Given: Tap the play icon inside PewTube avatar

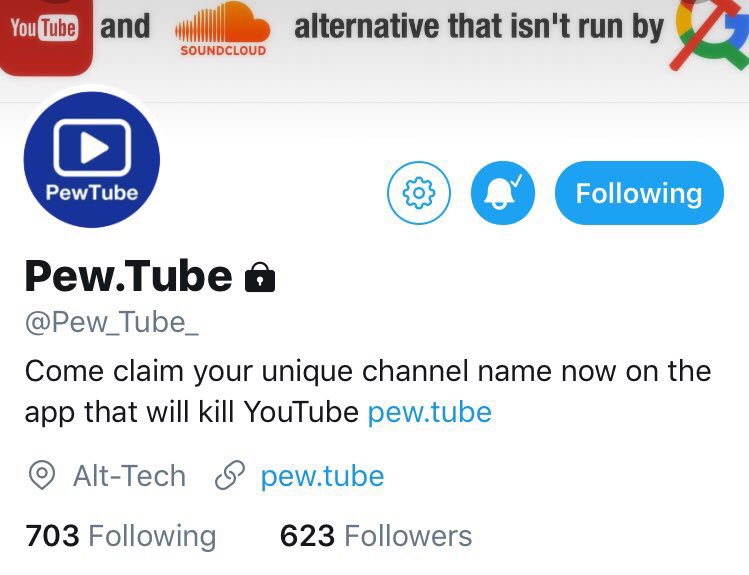Looking at the screenshot, I should click(x=92, y=148).
